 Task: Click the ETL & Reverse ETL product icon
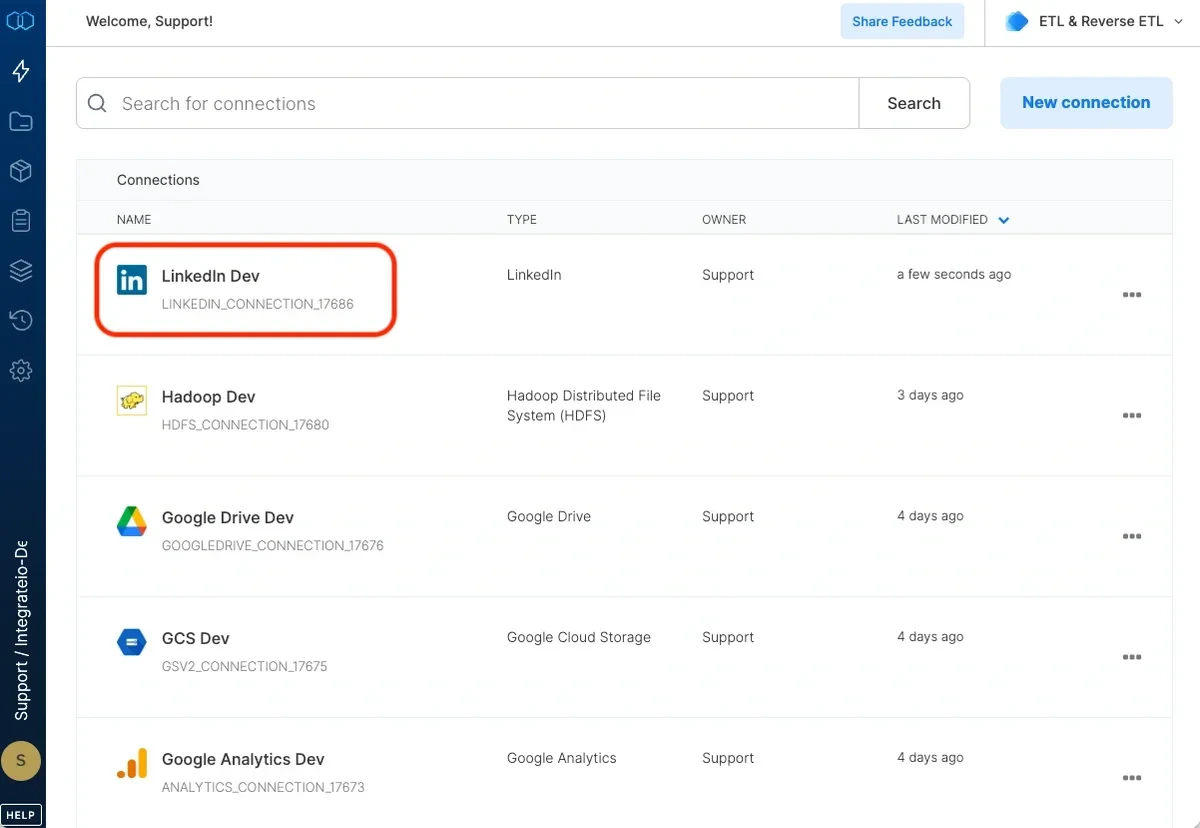click(x=1017, y=21)
